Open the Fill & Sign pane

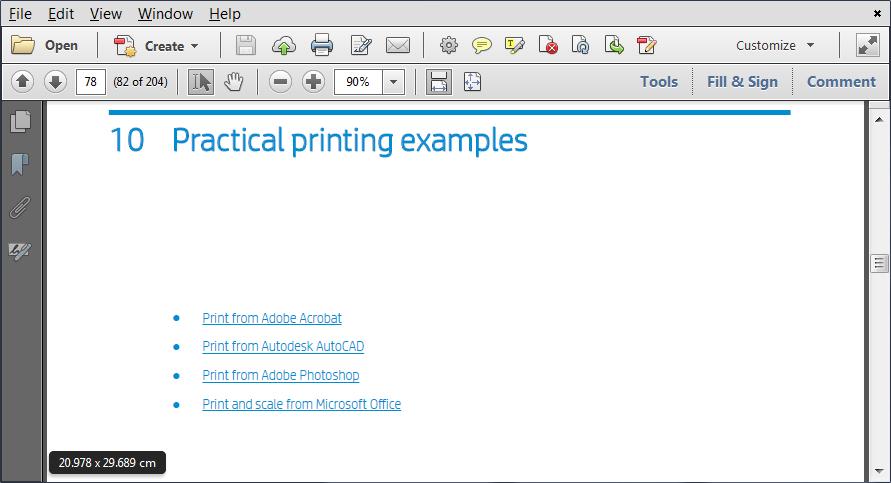tap(742, 82)
